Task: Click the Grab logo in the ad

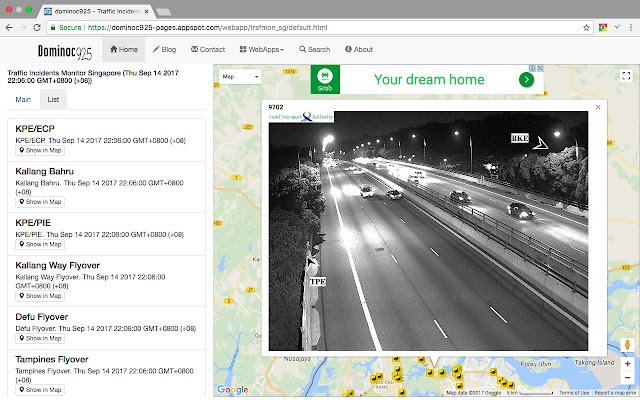Action: [x=325, y=80]
